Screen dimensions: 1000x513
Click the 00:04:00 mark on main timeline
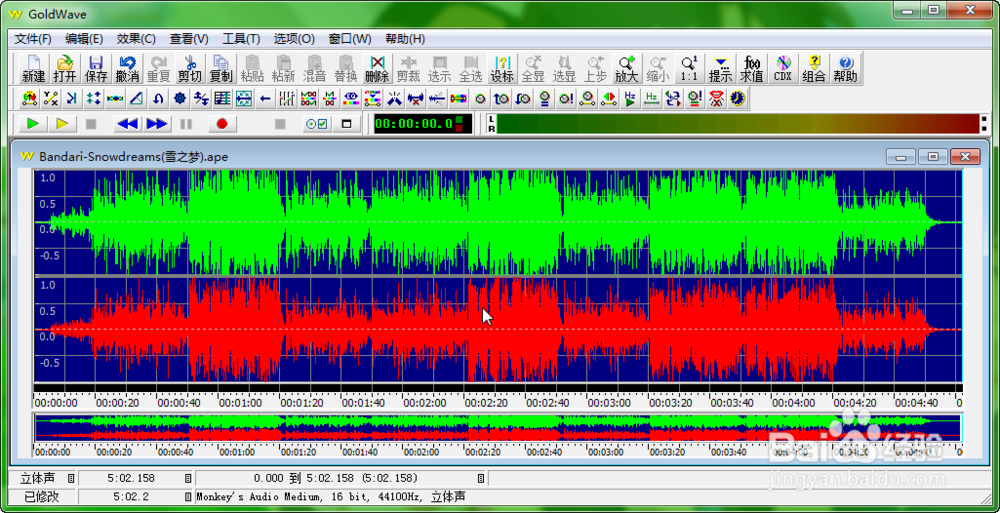794,403
